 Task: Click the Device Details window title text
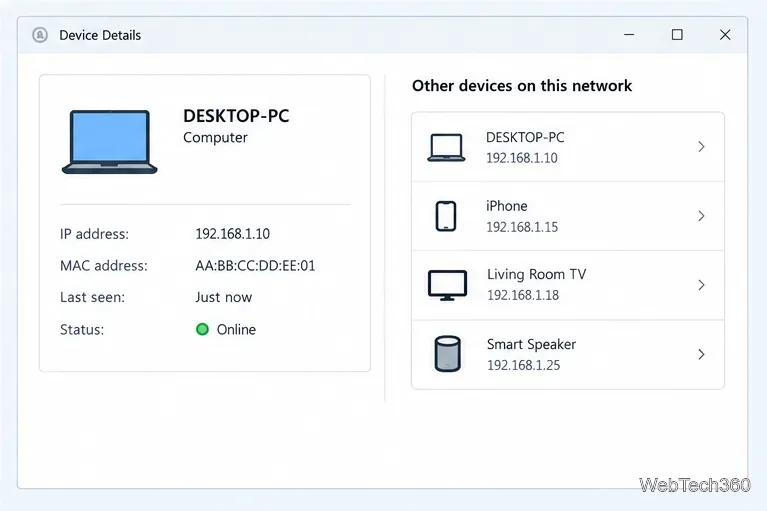tap(100, 35)
